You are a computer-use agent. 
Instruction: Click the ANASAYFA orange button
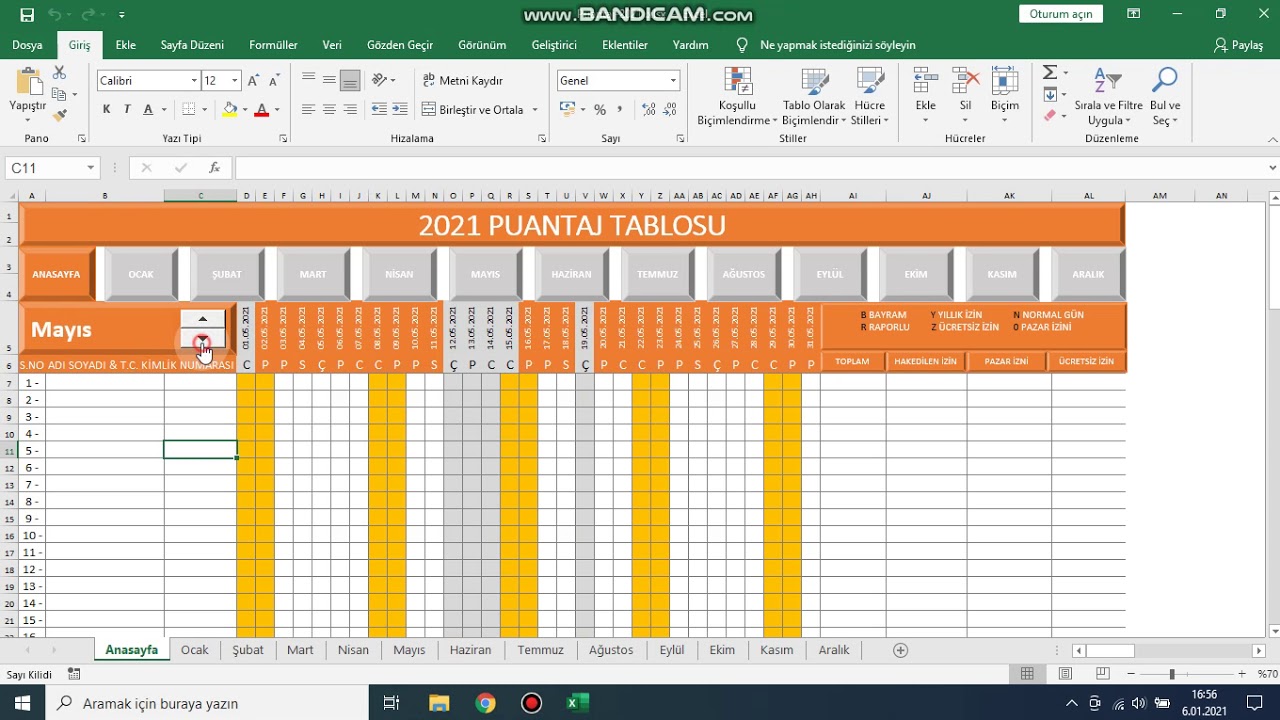[56, 274]
